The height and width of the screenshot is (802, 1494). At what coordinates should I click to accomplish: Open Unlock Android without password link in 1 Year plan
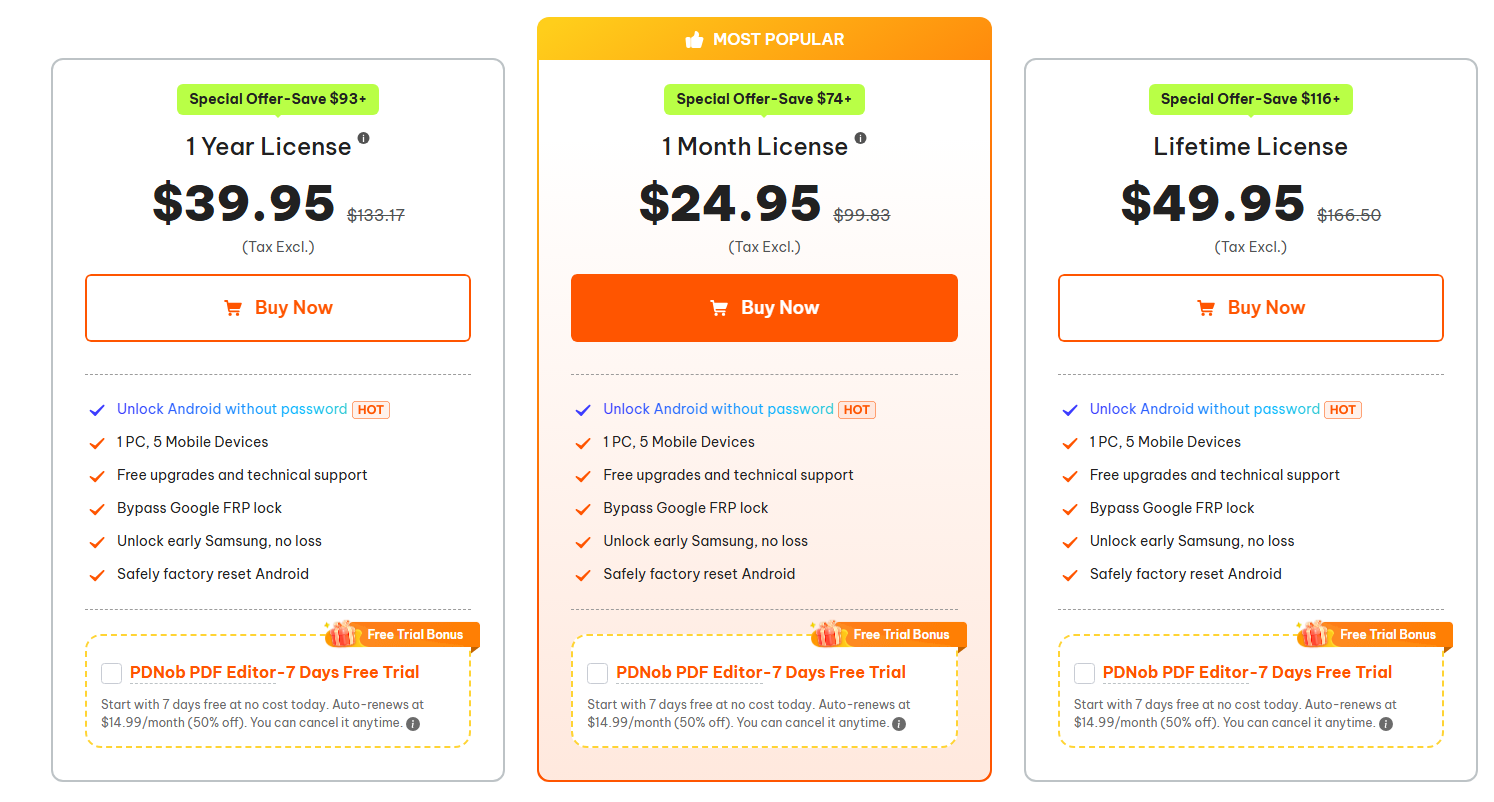tap(232, 409)
